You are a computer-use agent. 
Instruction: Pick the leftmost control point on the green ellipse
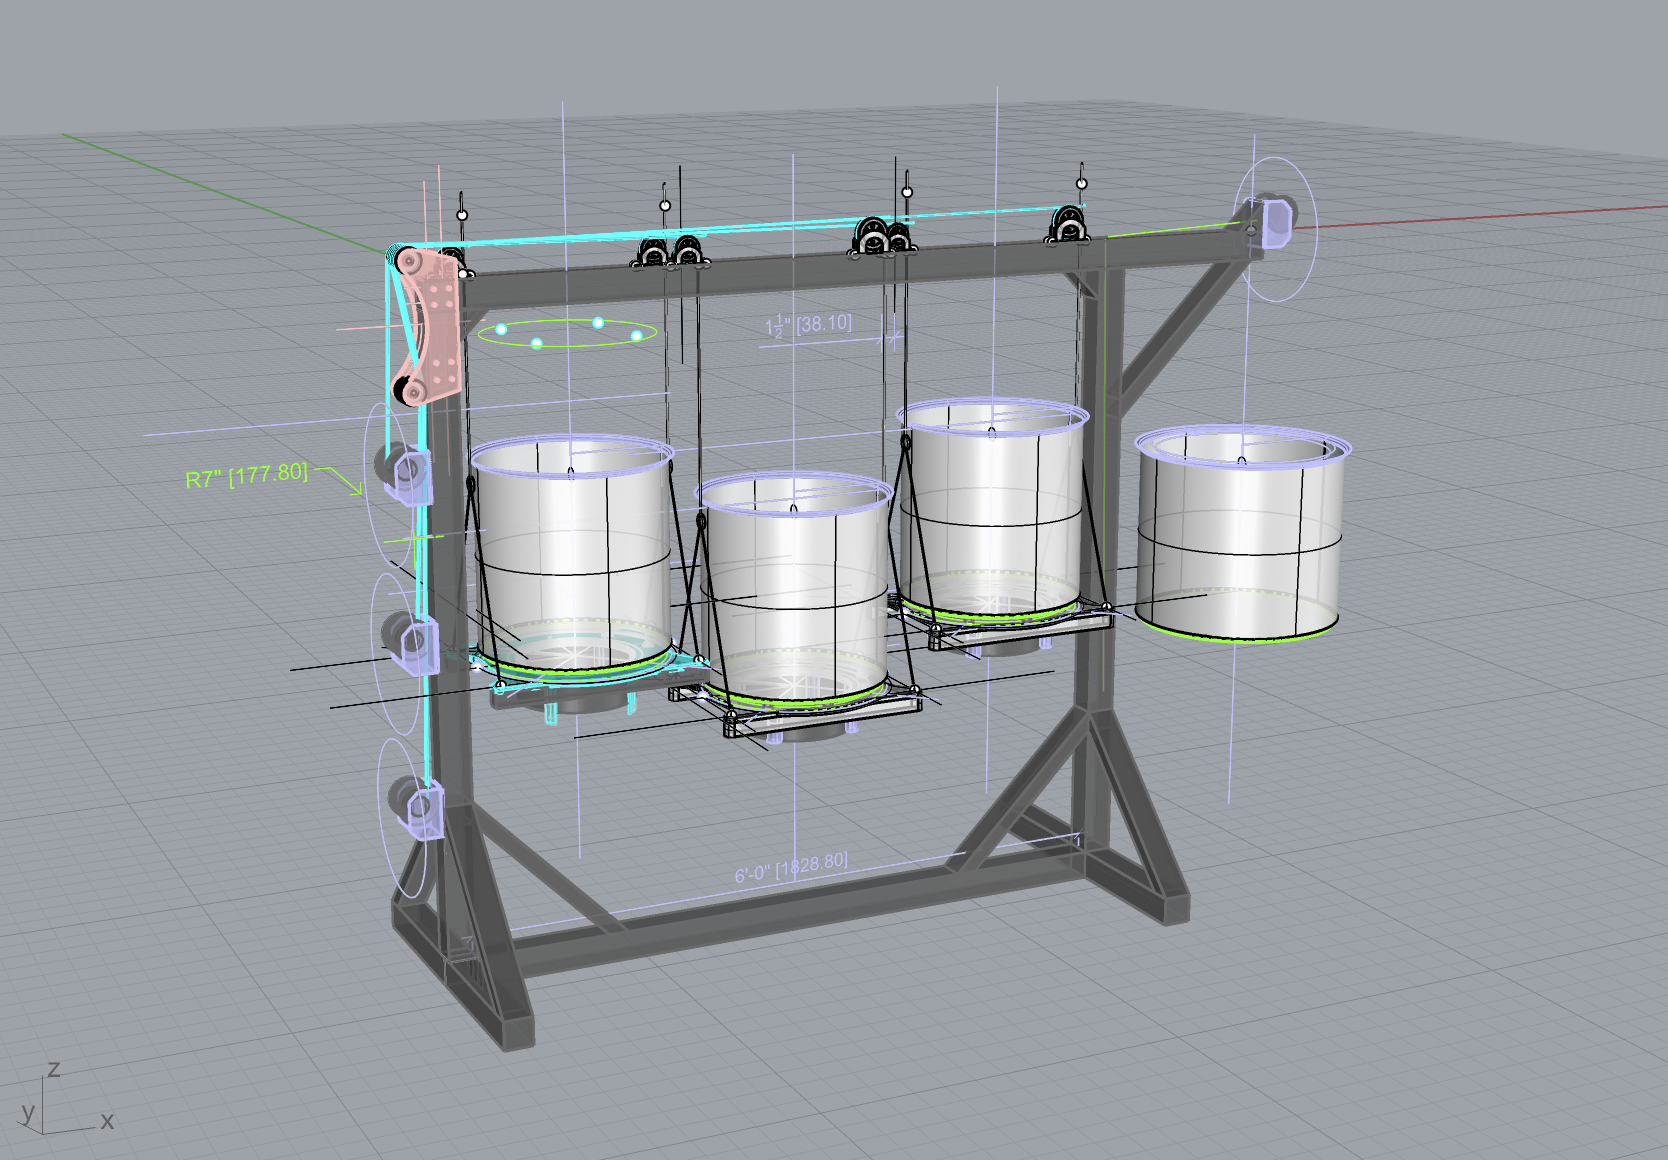(x=501, y=329)
